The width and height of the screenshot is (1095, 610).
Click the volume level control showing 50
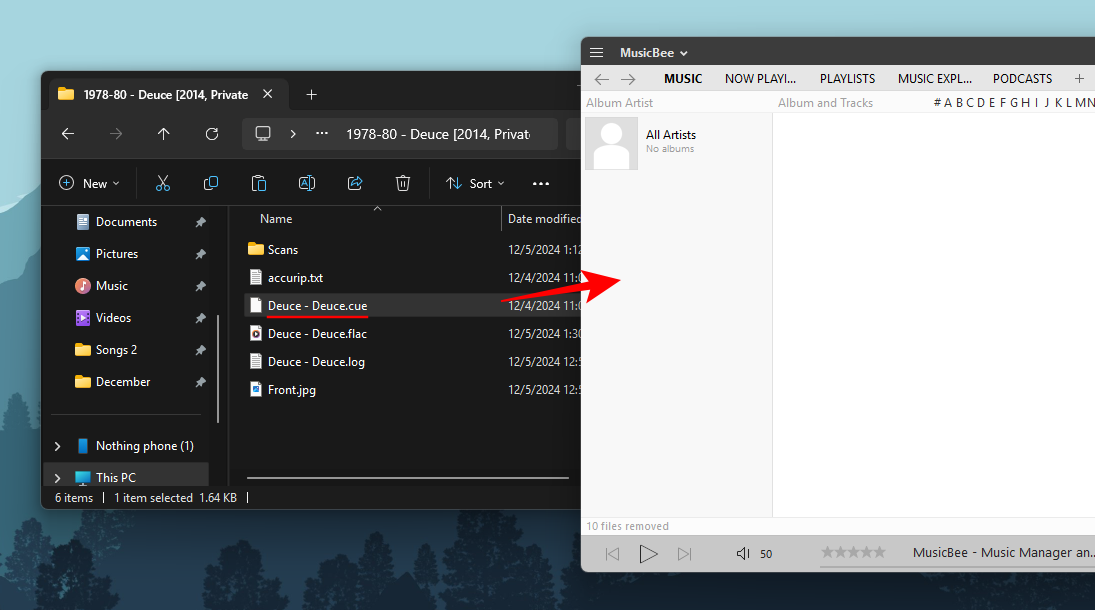tap(765, 553)
